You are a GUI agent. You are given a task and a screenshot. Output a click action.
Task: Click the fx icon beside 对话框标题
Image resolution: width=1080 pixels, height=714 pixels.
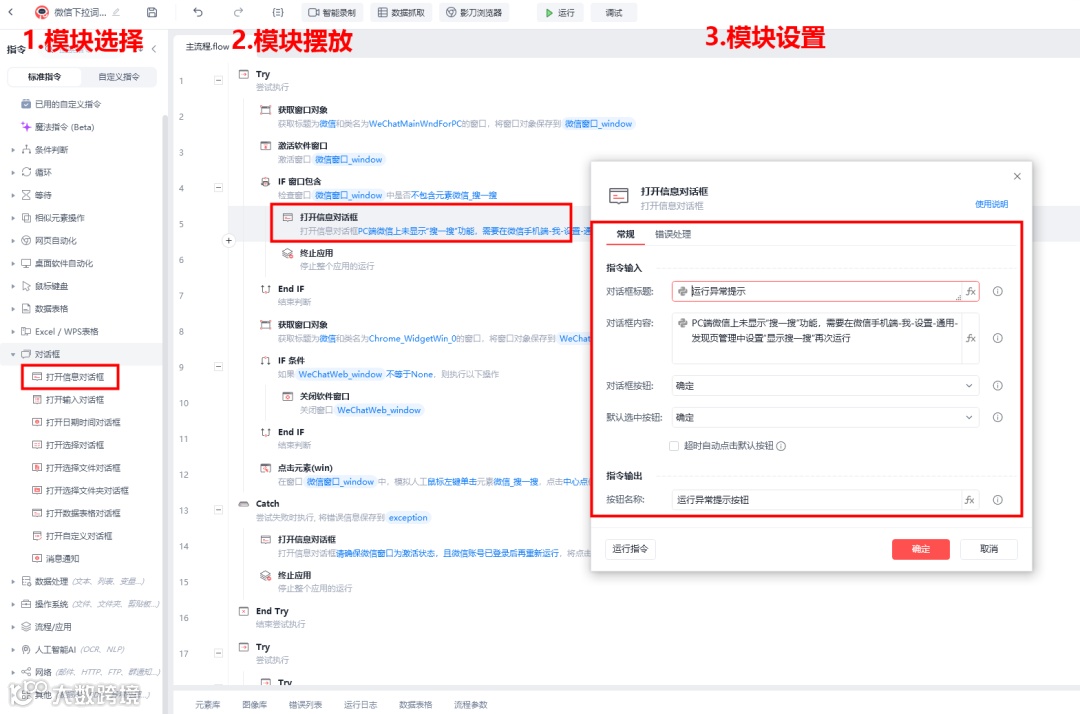[970, 291]
